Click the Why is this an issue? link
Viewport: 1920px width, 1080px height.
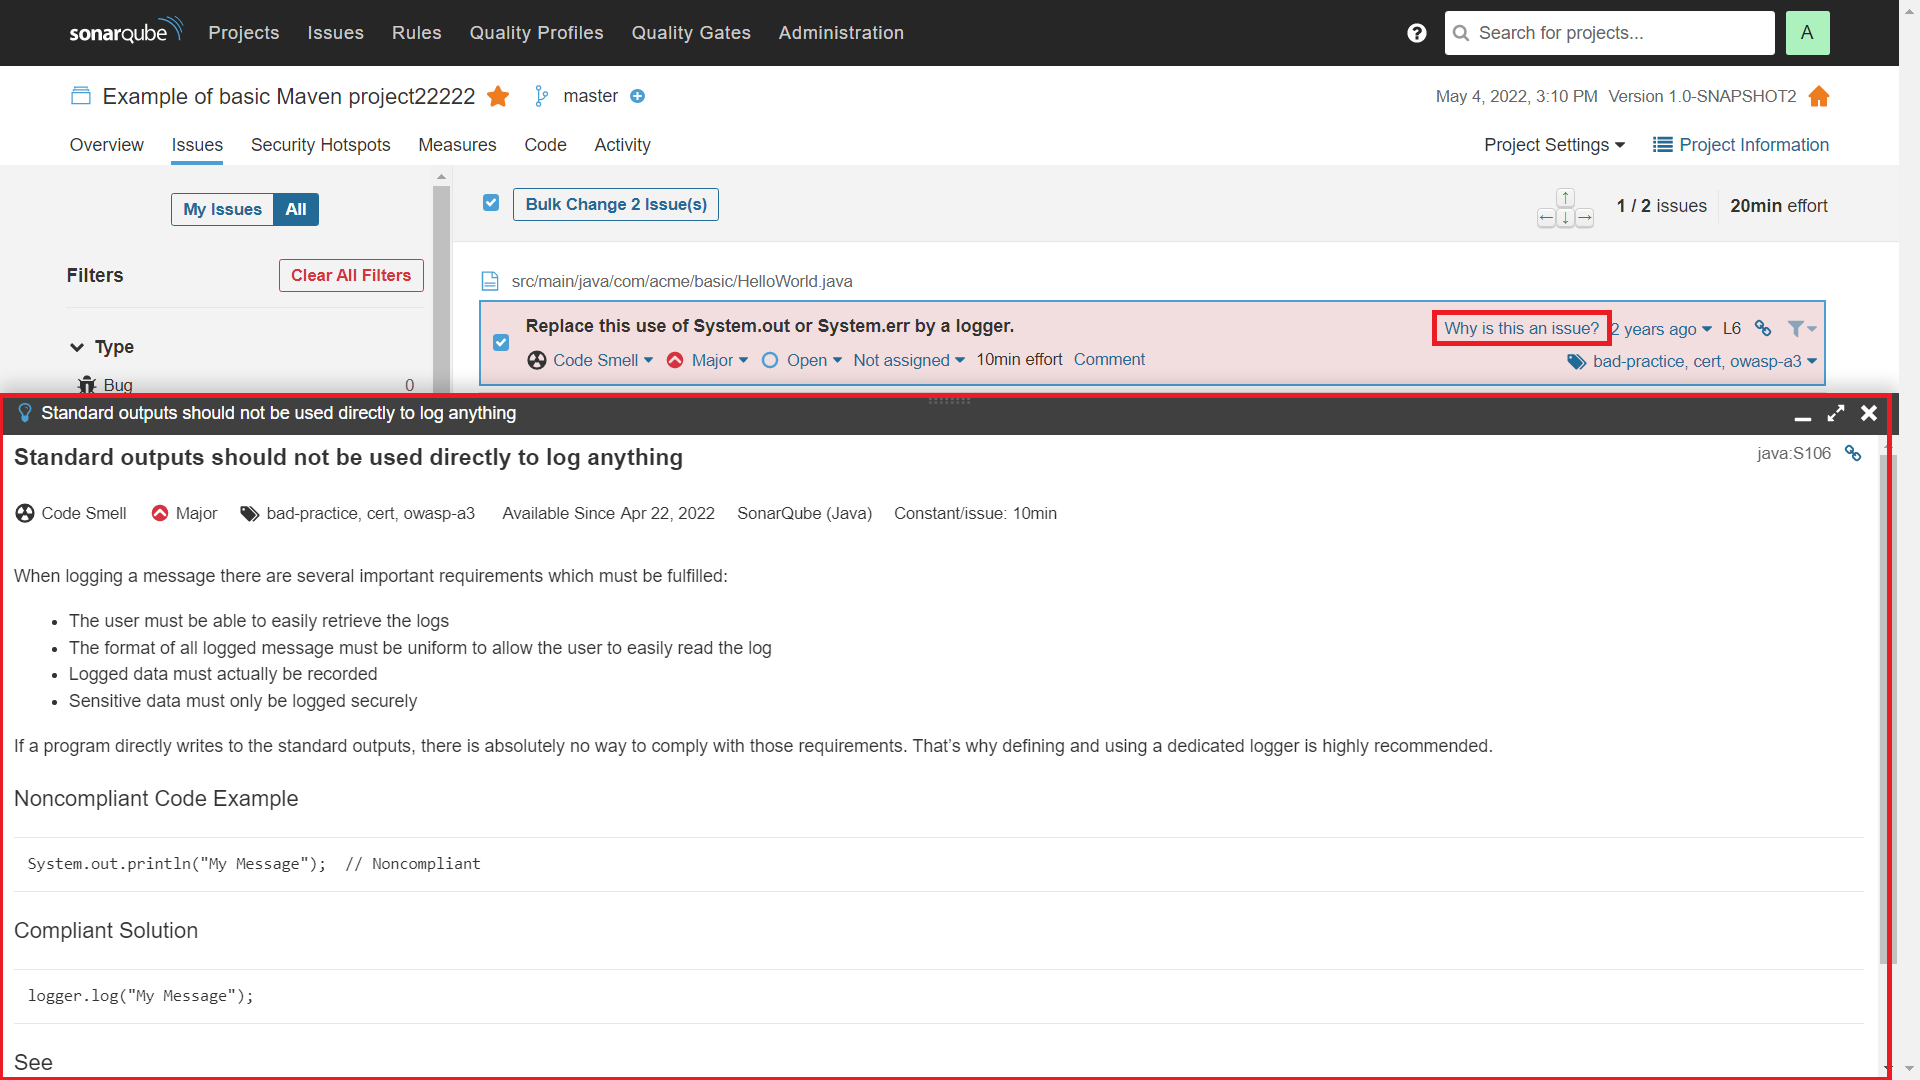(x=1521, y=328)
